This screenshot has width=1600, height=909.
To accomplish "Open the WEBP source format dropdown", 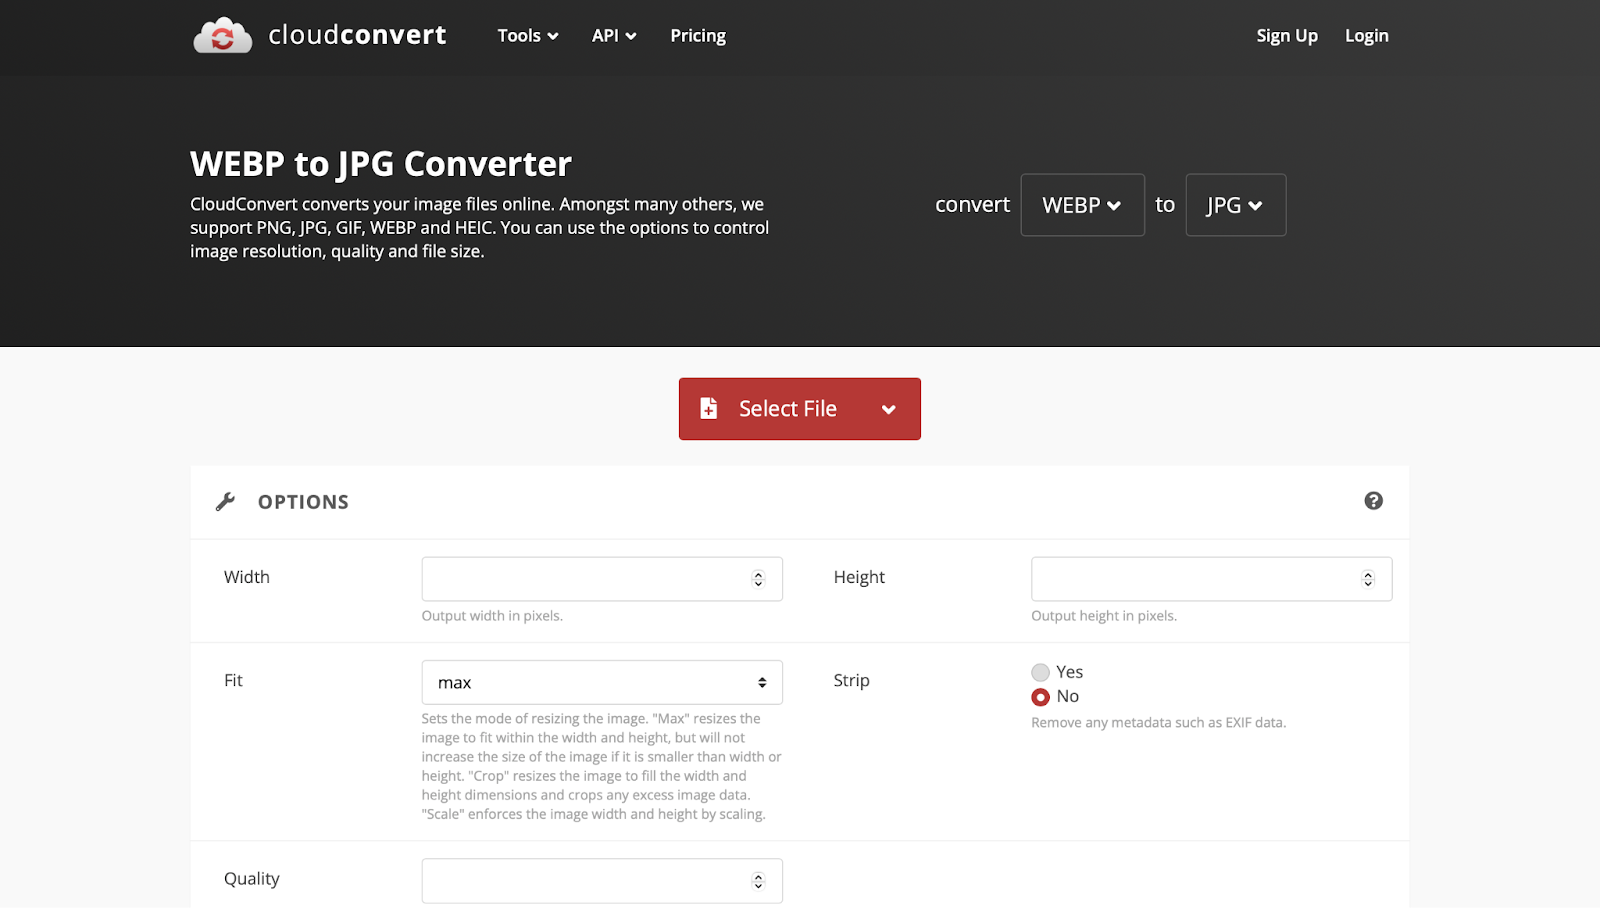I will pyautogui.click(x=1082, y=205).
